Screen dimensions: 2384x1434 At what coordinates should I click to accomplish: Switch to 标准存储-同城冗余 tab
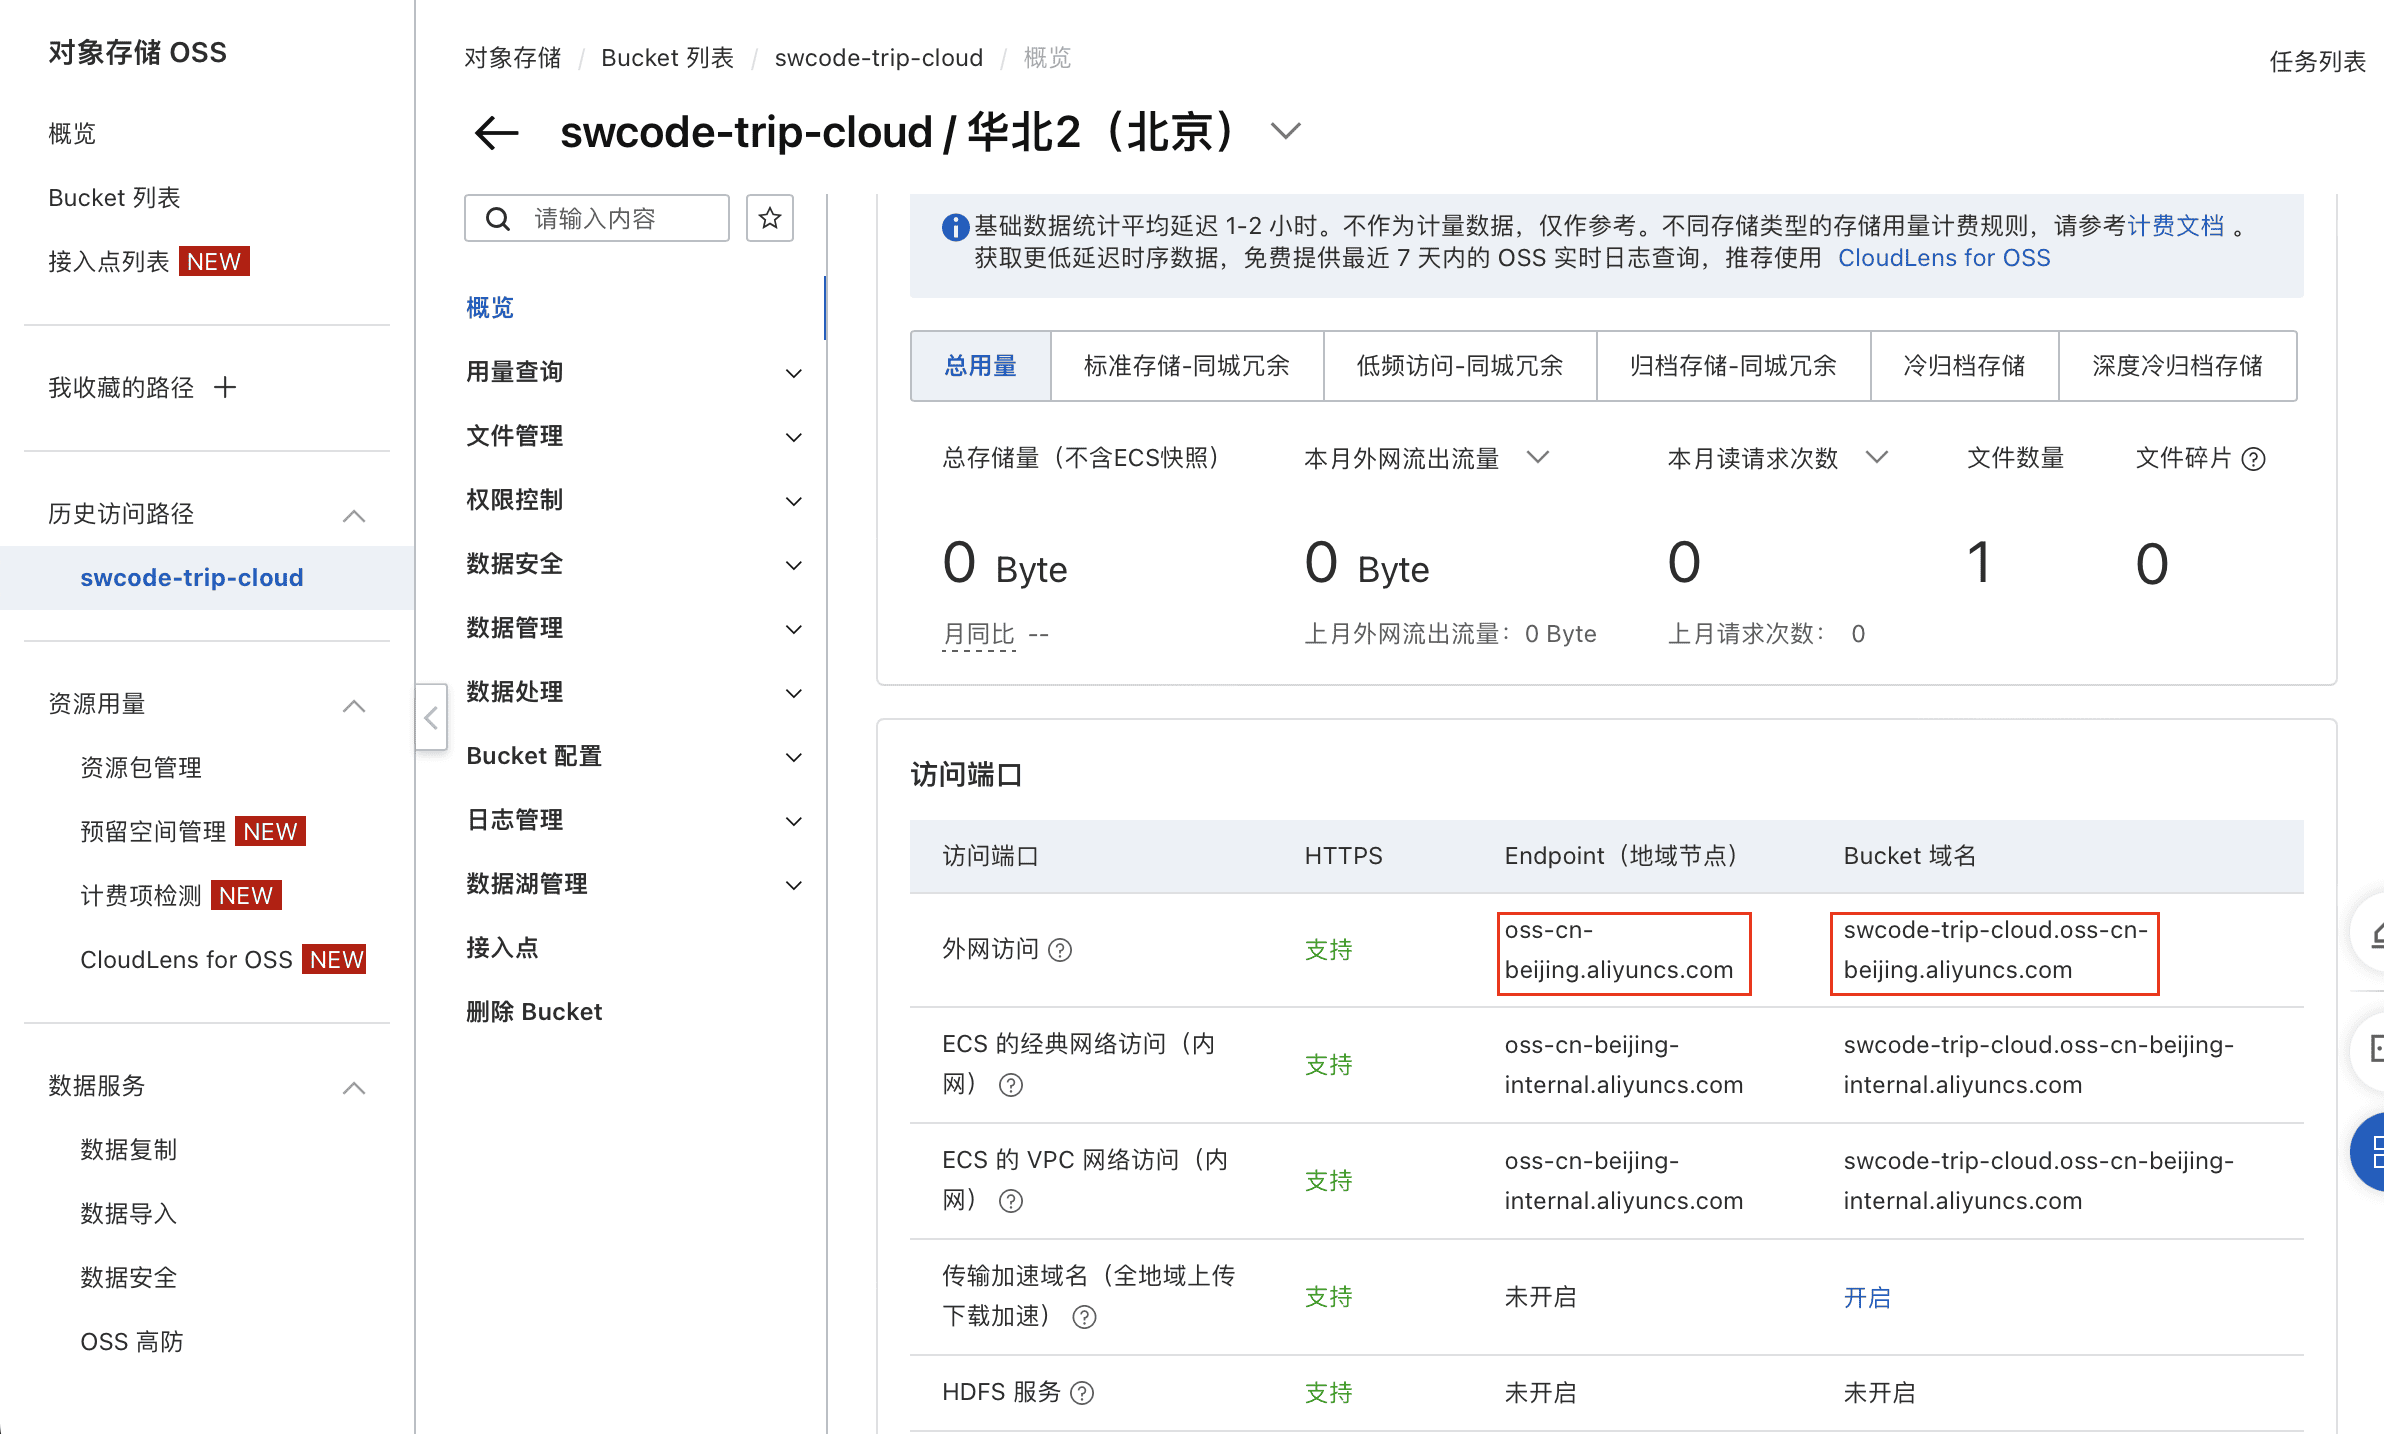pyautogui.click(x=1186, y=366)
